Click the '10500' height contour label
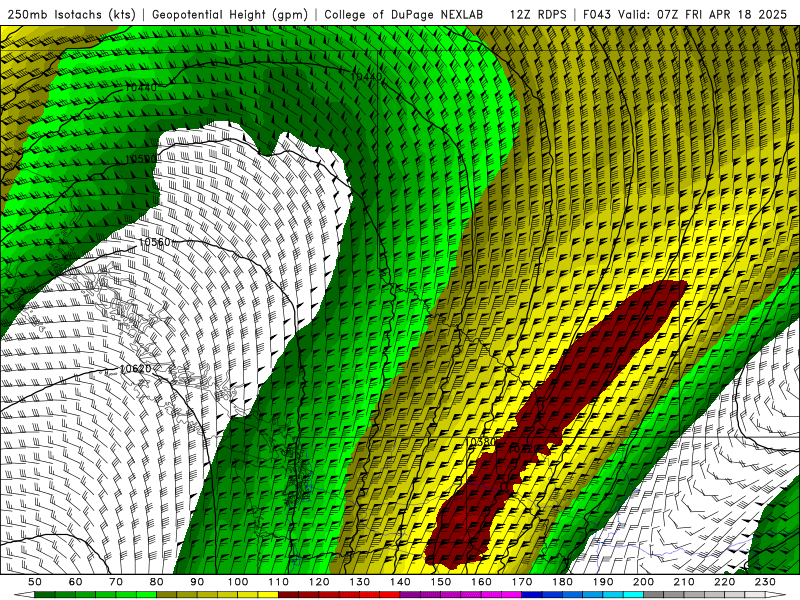This screenshot has height=600, width=800. pos(141,160)
